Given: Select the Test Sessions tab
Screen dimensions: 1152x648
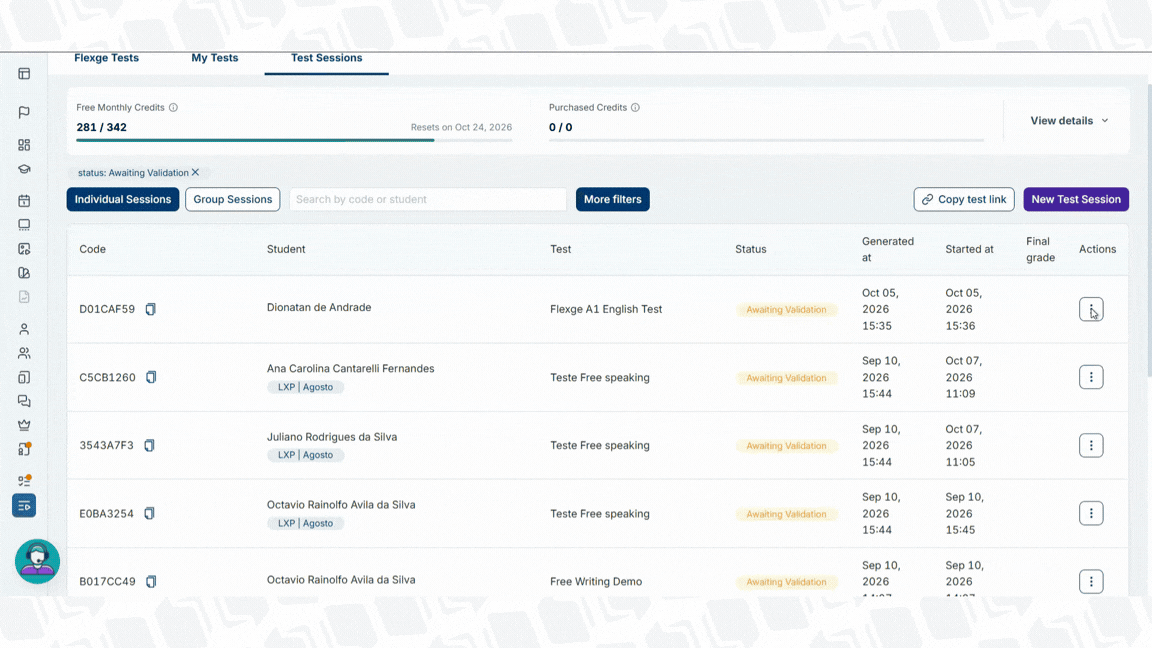Looking at the screenshot, I should point(326,58).
